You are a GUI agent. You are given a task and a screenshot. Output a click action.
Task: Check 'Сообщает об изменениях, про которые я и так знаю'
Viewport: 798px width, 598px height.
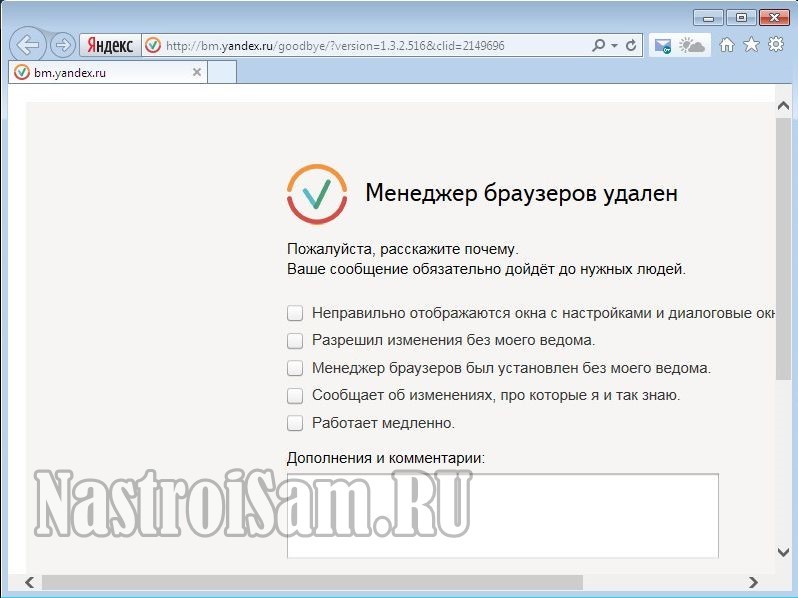click(x=295, y=395)
